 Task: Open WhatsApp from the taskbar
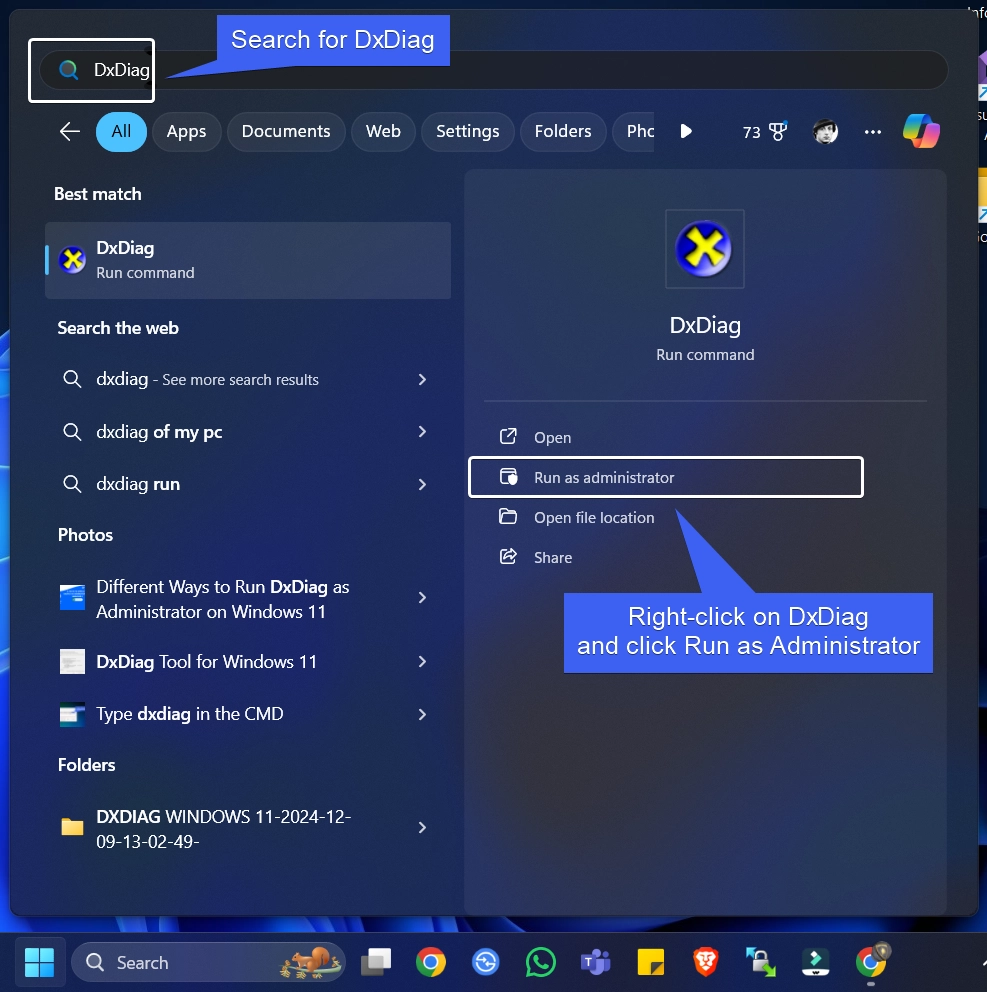point(540,962)
